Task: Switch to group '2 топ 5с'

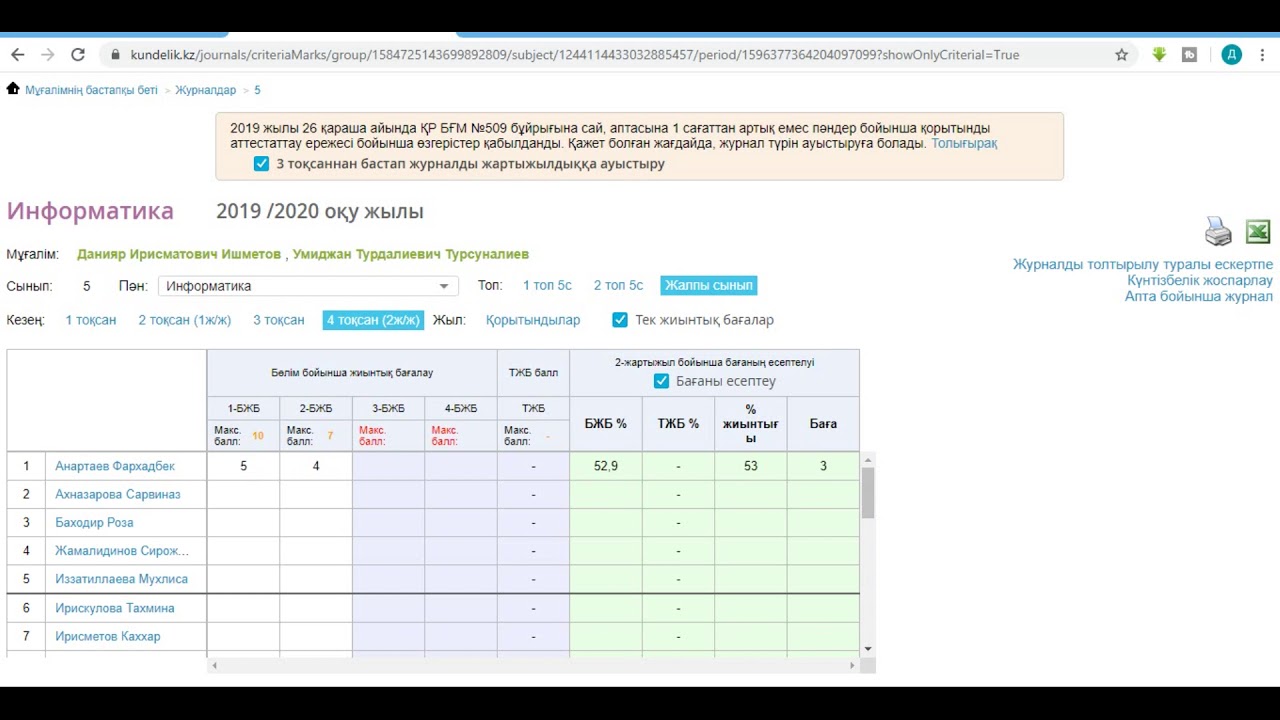Action: (x=618, y=286)
